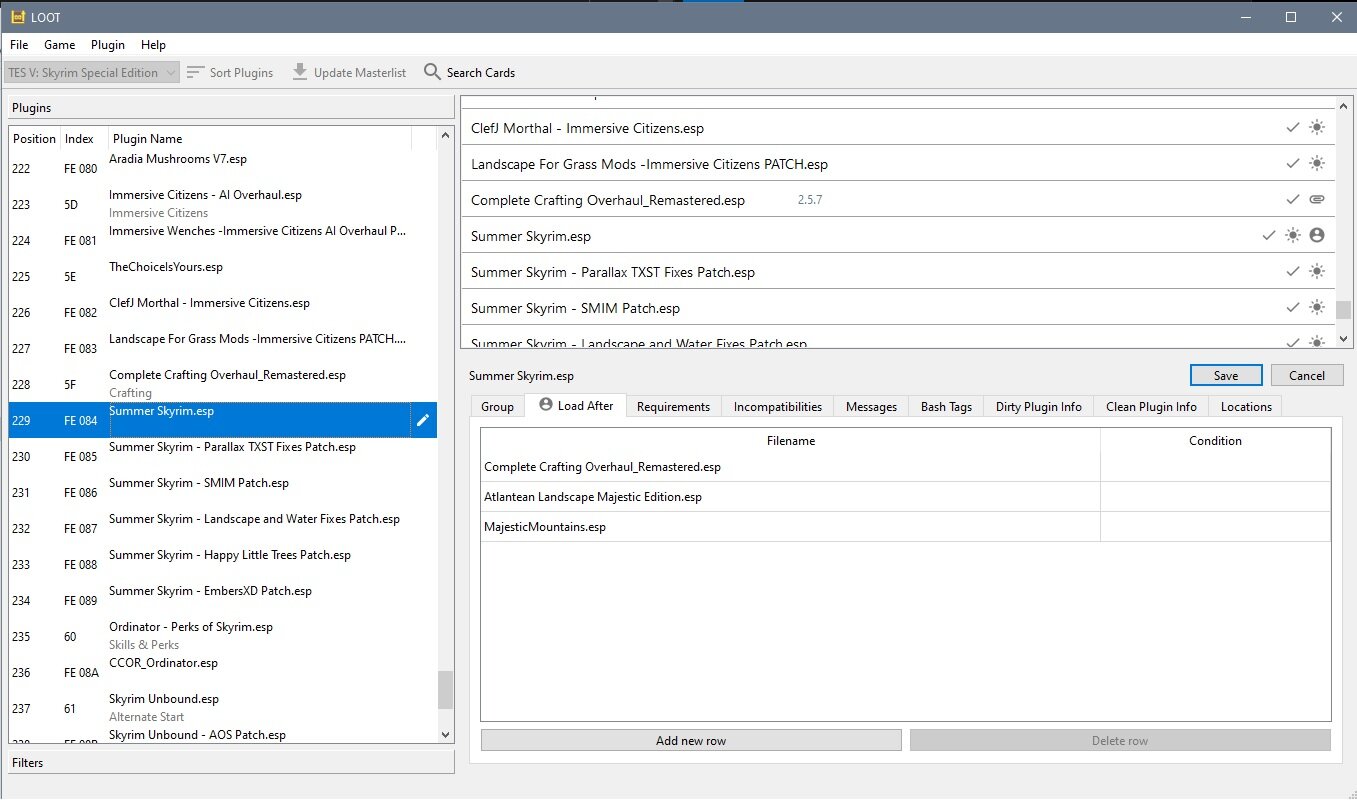Click the Sort Plugins toolbar icon

pos(195,72)
